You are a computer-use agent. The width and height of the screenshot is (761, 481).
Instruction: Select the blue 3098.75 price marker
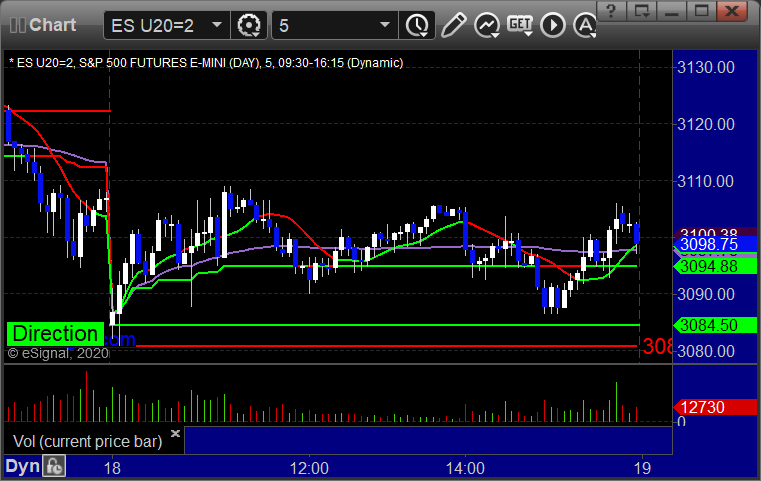[715, 244]
